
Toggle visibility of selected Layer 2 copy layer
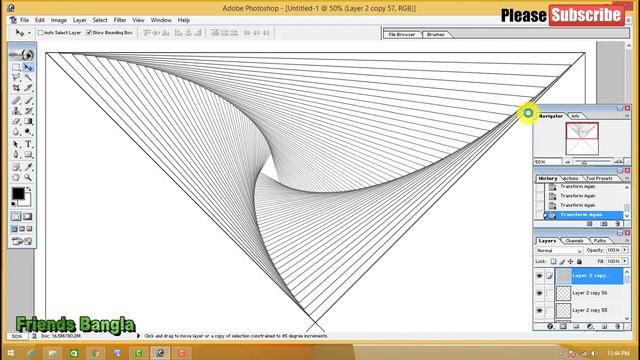pos(539,276)
